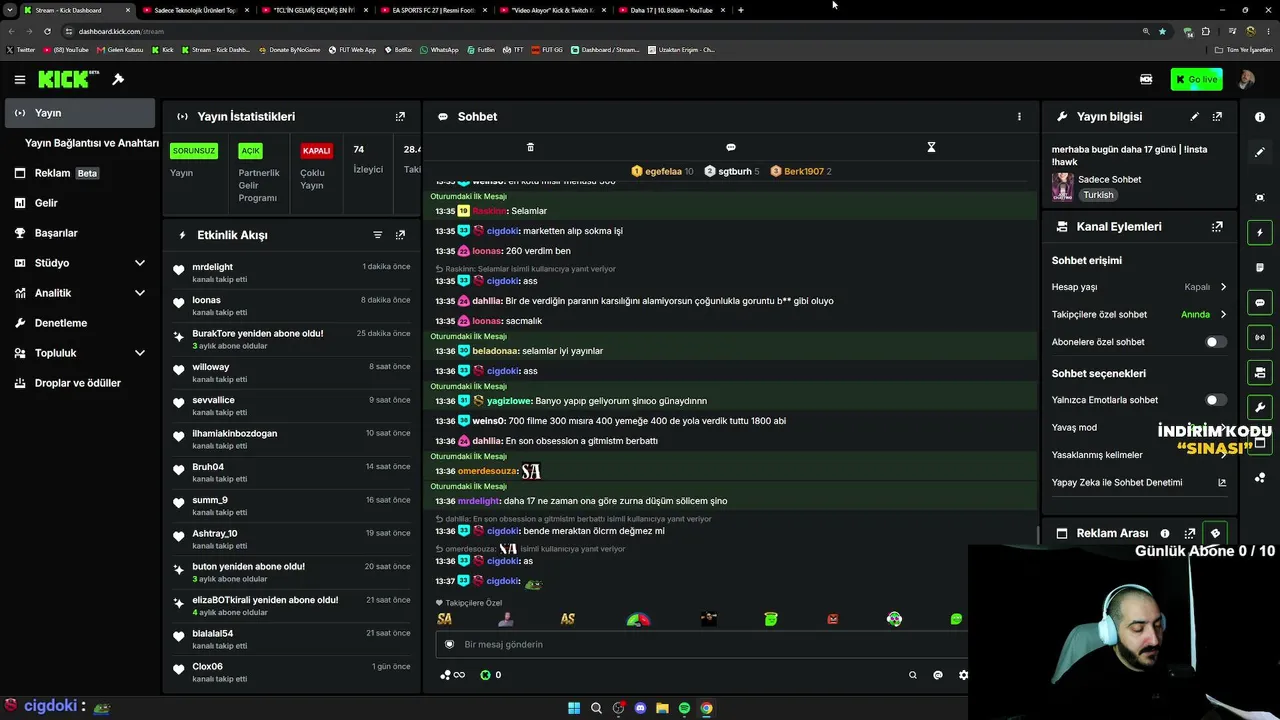Open the Başarılar sidebar item
This screenshot has height=720, width=1280.
pyautogui.click(x=80, y=233)
